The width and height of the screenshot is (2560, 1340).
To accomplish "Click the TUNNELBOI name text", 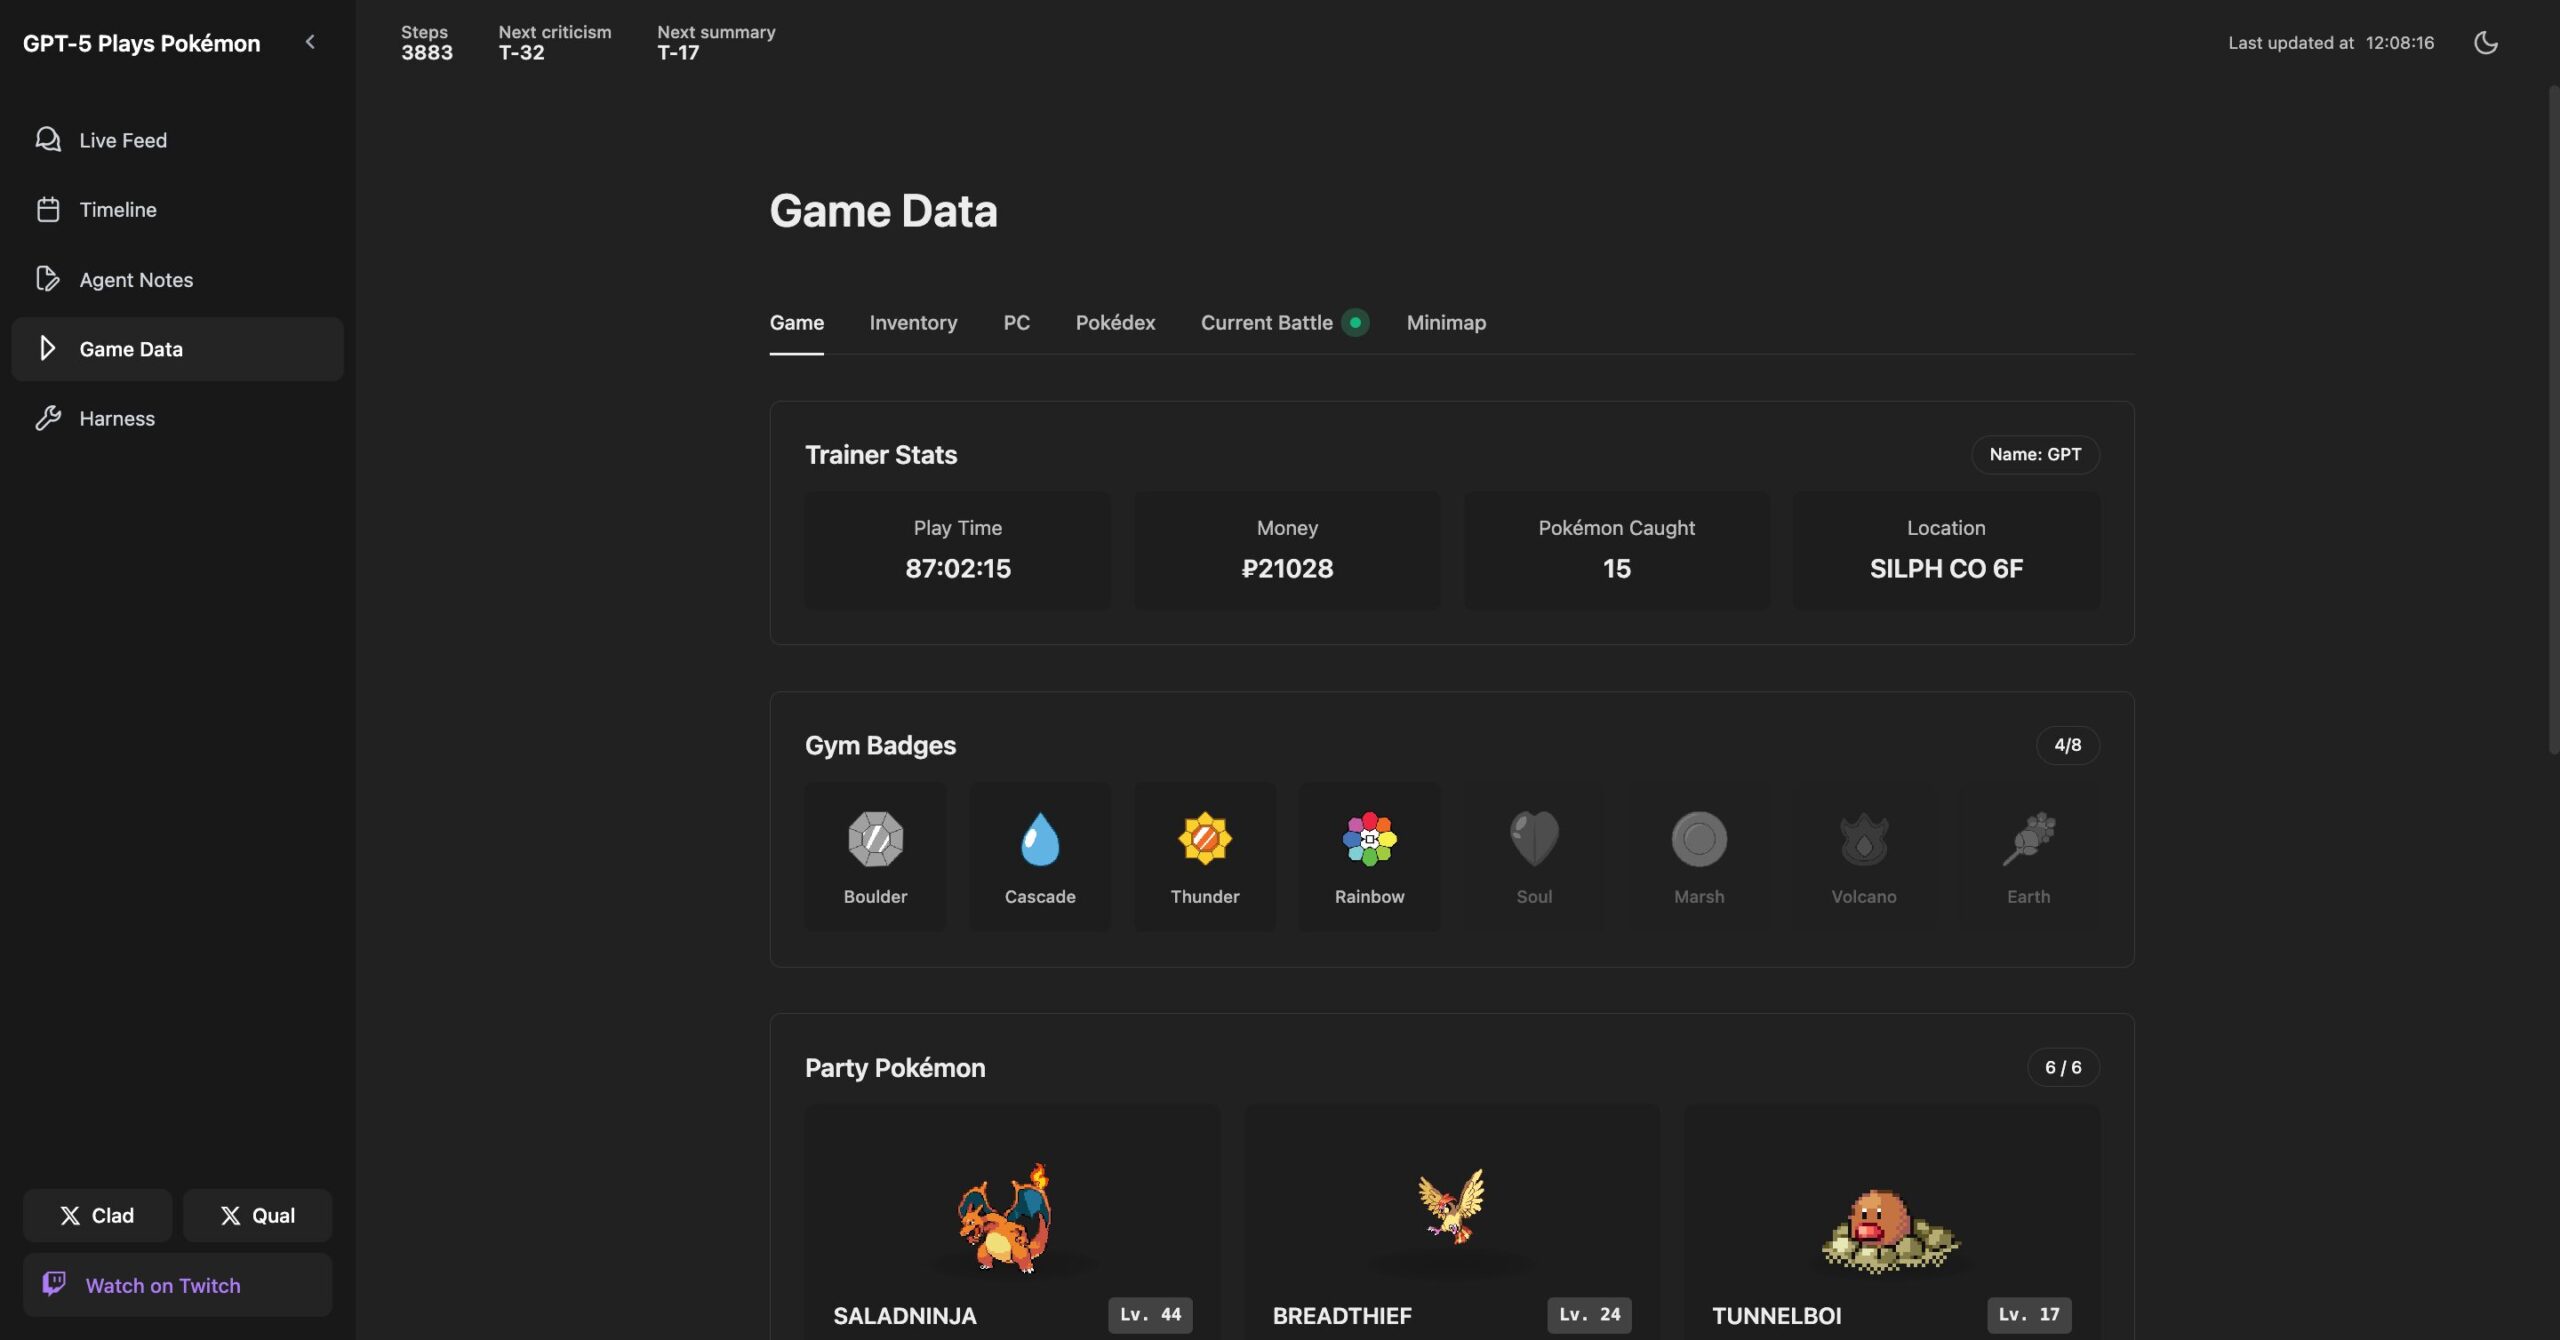I will click(1776, 1316).
